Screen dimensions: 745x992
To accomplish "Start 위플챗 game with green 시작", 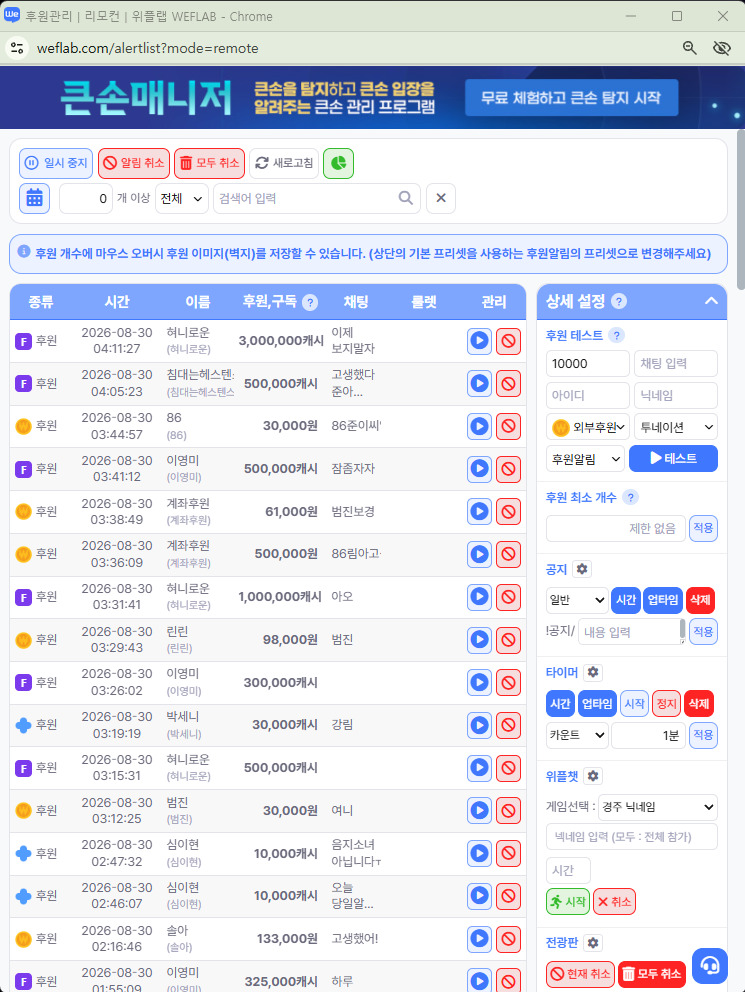I will point(568,902).
